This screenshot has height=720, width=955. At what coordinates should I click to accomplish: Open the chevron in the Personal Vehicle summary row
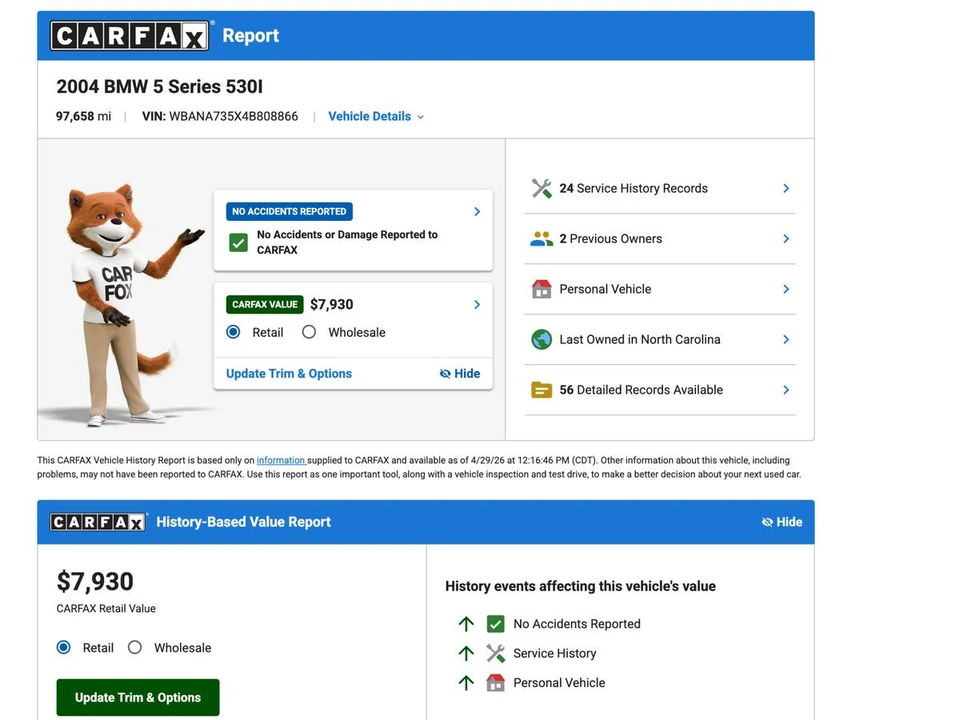(x=786, y=289)
